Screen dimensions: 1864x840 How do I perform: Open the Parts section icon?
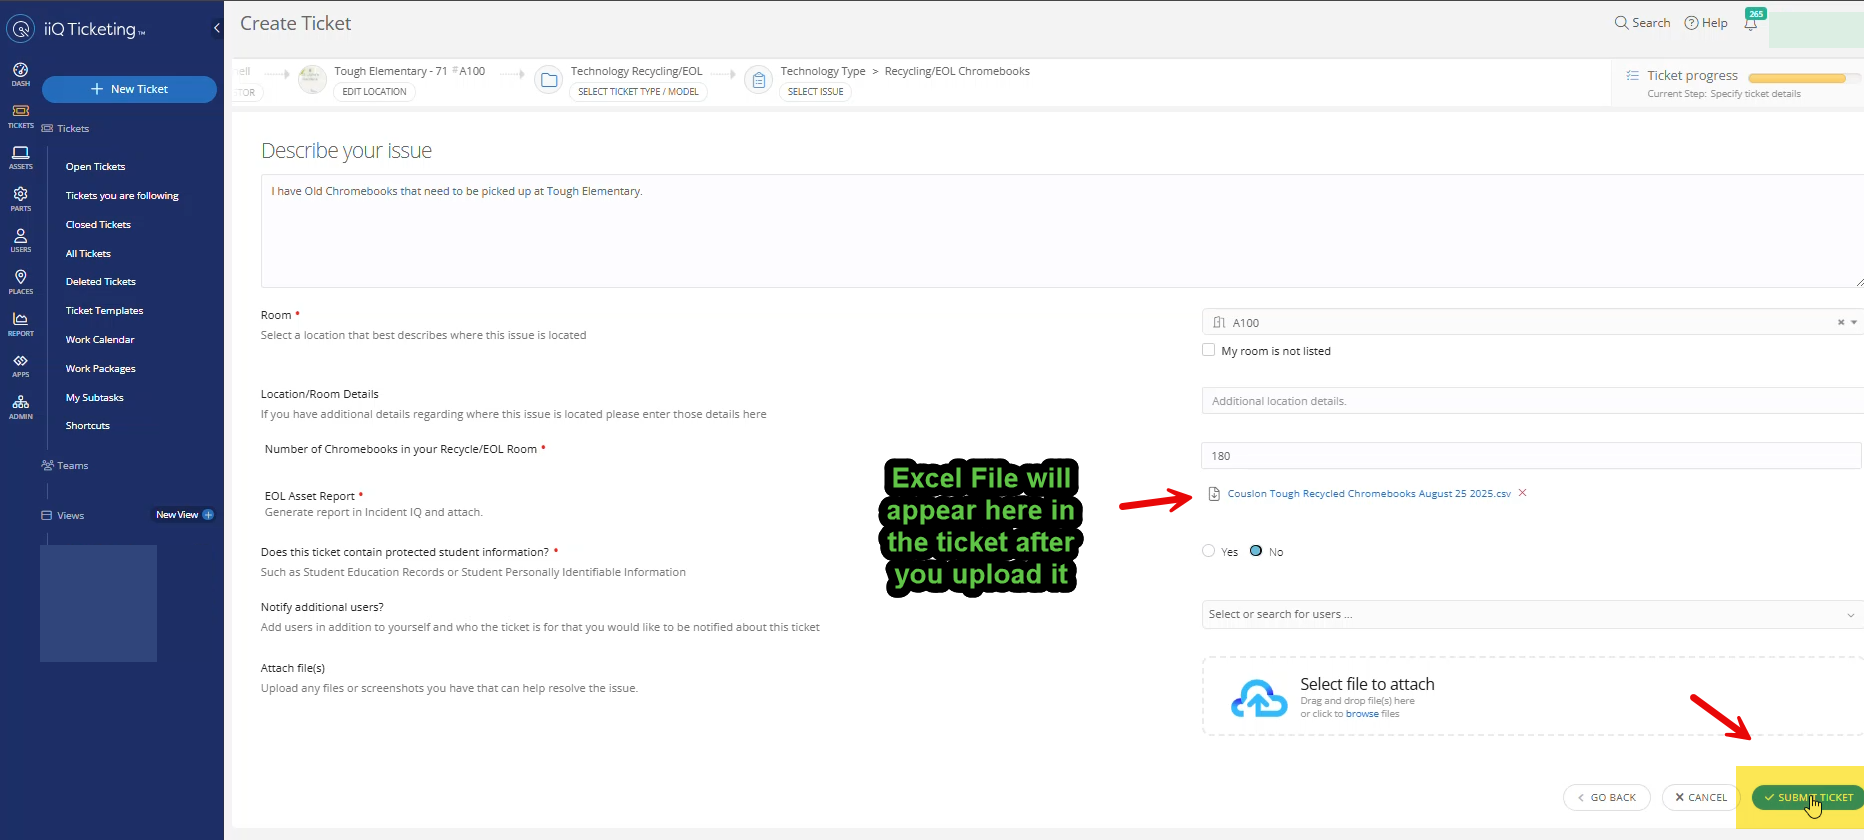click(x=20, y=198)
